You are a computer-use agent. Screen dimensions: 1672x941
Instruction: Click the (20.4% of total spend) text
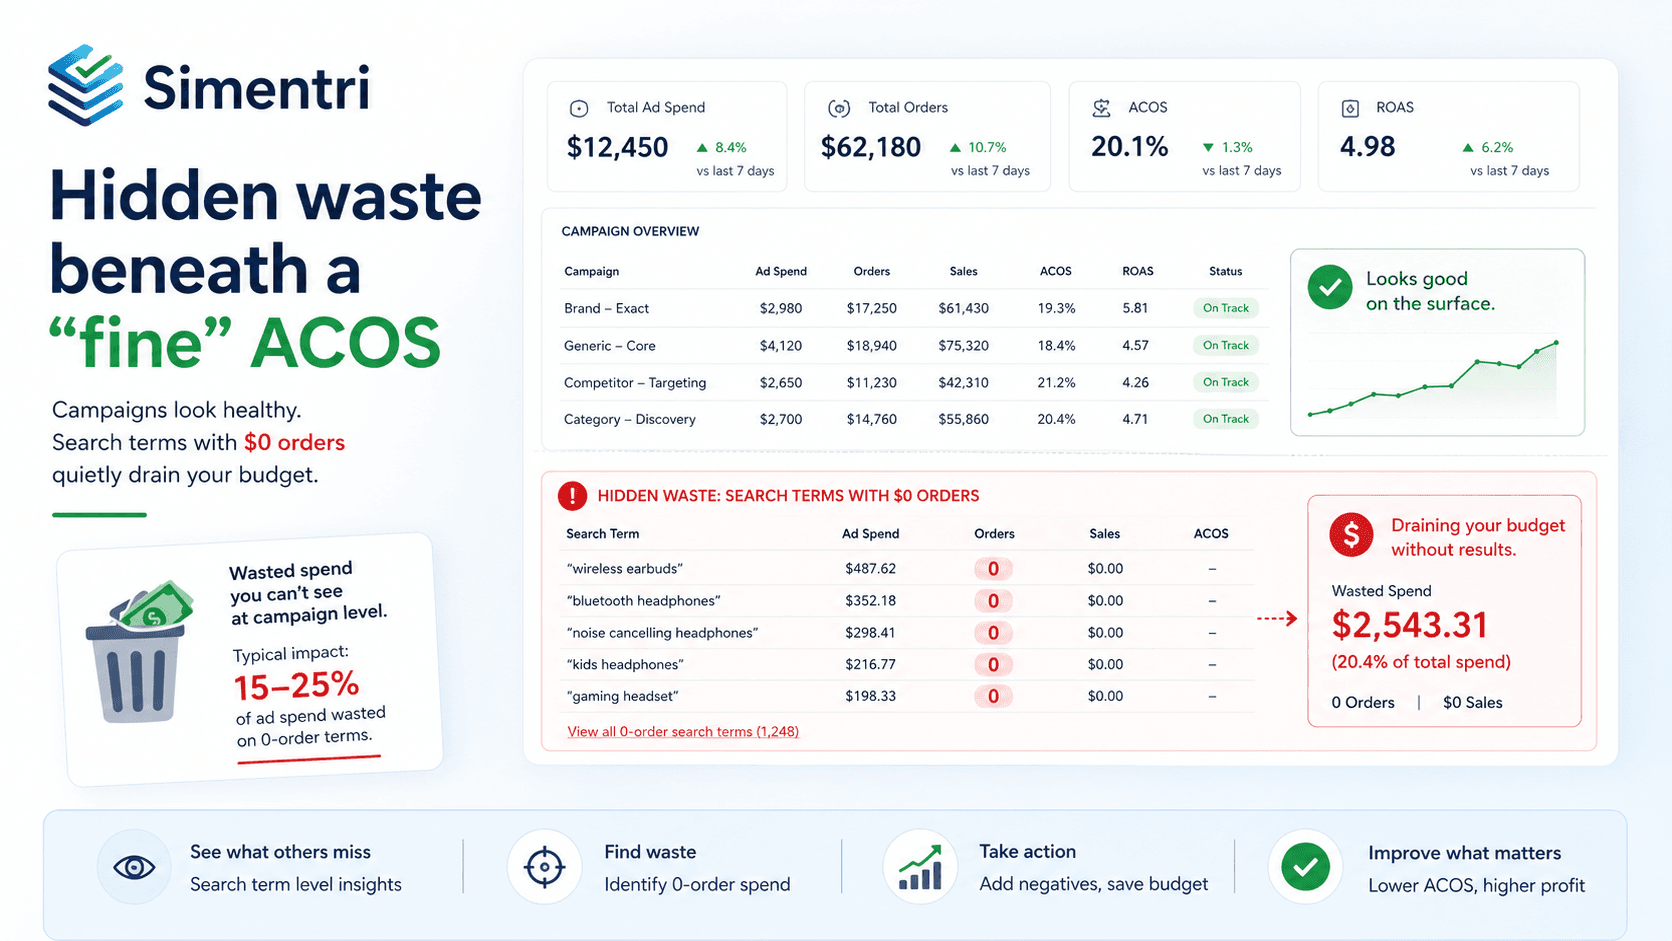click(1420, 662)
